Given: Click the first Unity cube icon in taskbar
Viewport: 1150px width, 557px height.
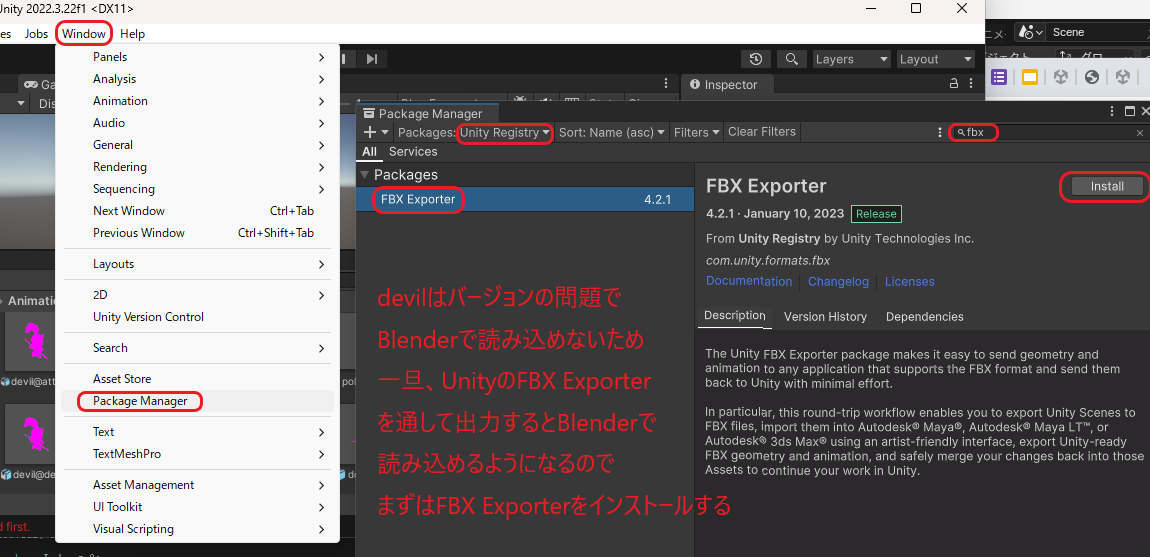Looking at the screenshot, I should point(1060,77).
